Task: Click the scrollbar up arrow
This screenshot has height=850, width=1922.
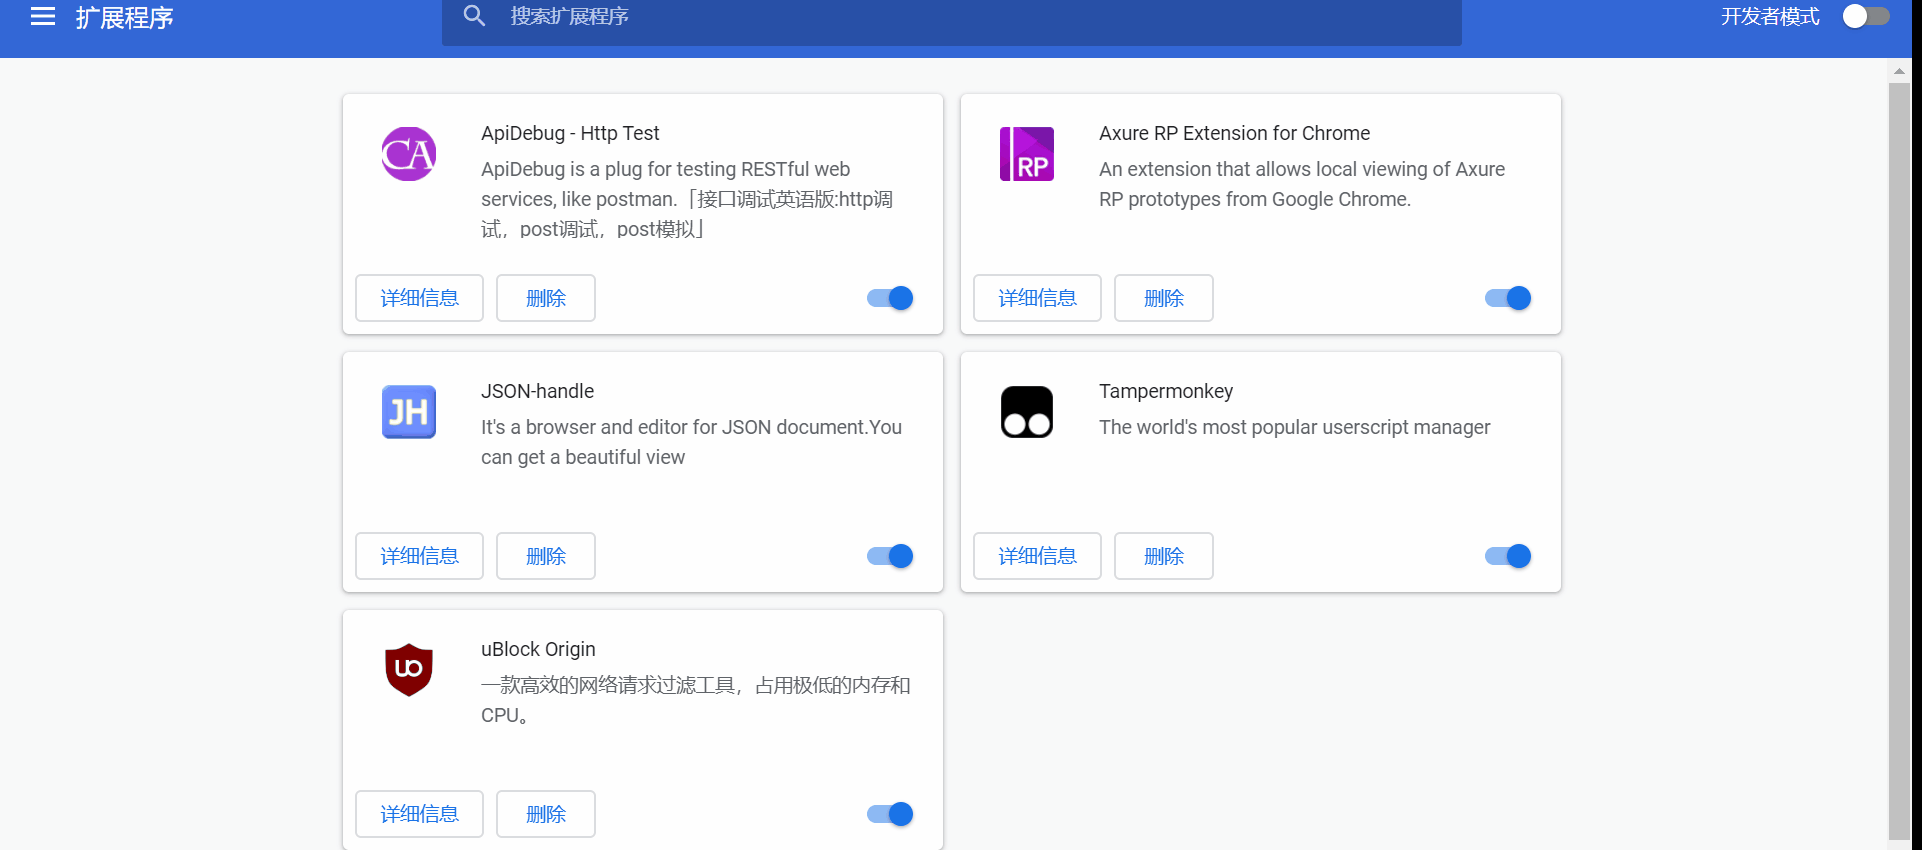Action: pyautogui.click(x=1899, y=71)
